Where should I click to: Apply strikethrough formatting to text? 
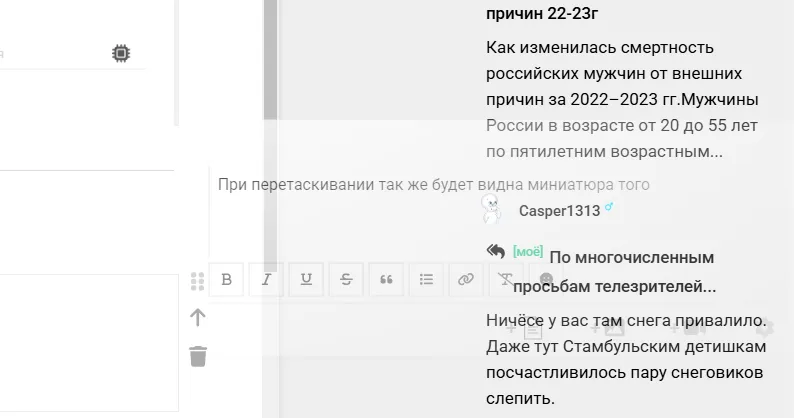[x=346, y=279]
